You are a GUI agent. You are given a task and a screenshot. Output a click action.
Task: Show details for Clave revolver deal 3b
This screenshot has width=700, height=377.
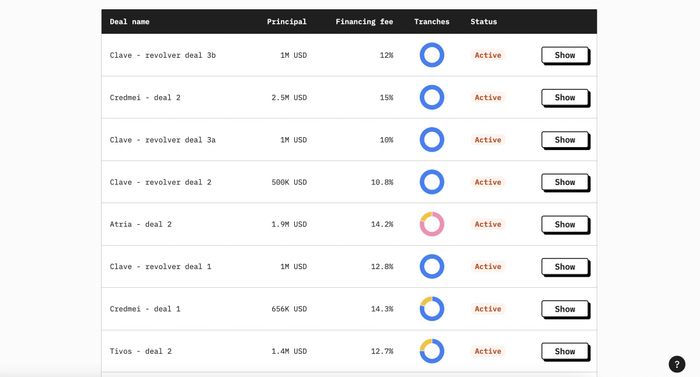coord(565,55)
